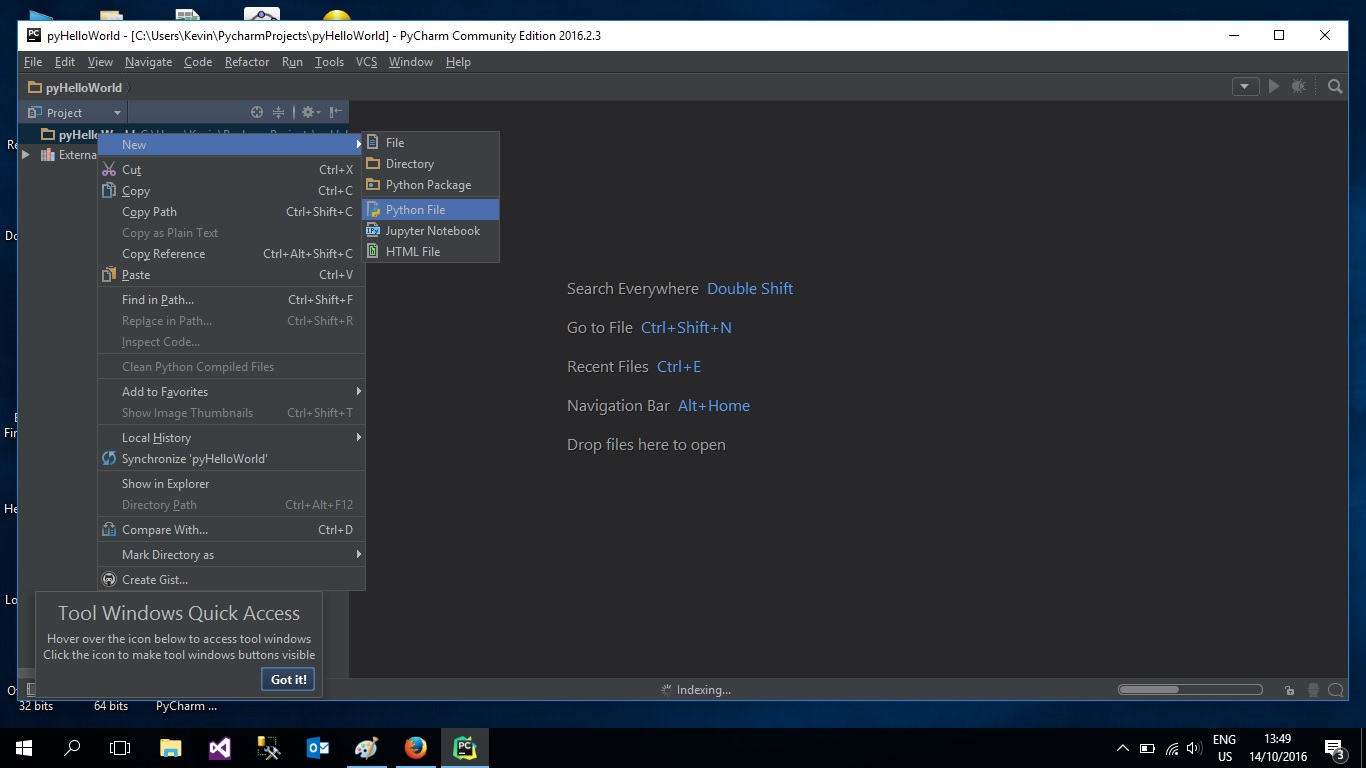The image size is (1366, 768).
Task: Open the Refactor menu
Action: [246, 61]
